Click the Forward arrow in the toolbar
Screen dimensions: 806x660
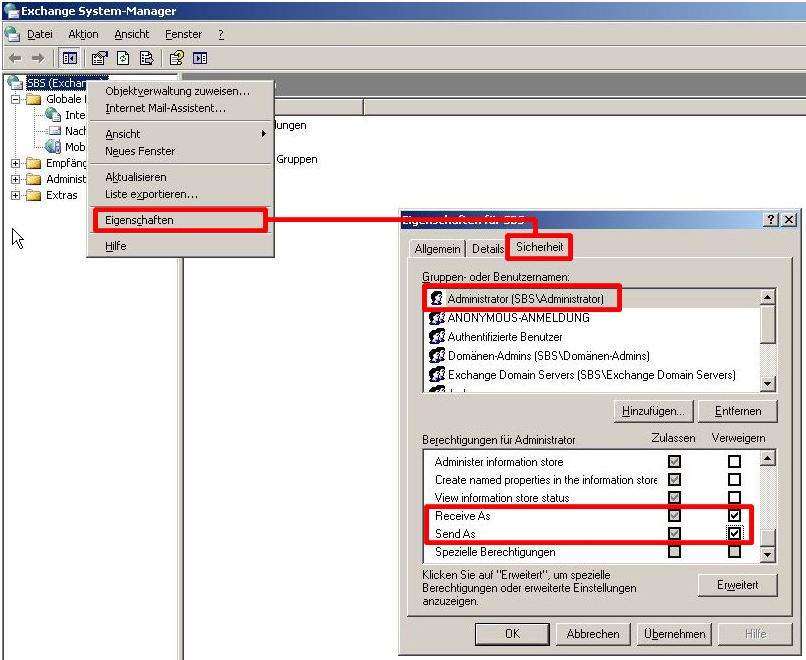(38, 58)
